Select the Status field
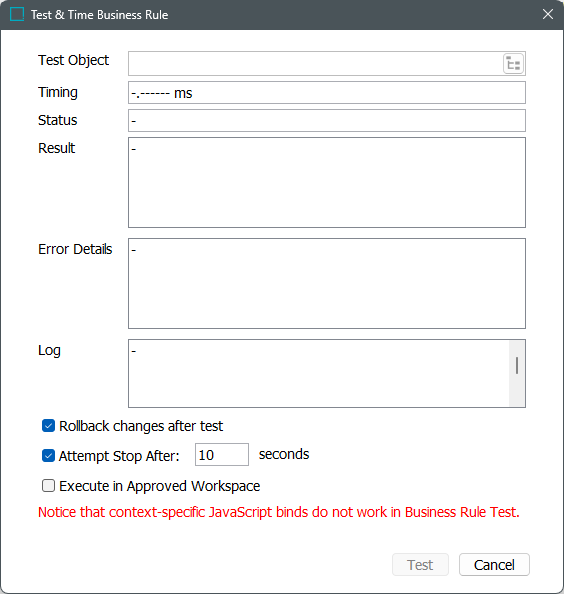 coord(327,120)
